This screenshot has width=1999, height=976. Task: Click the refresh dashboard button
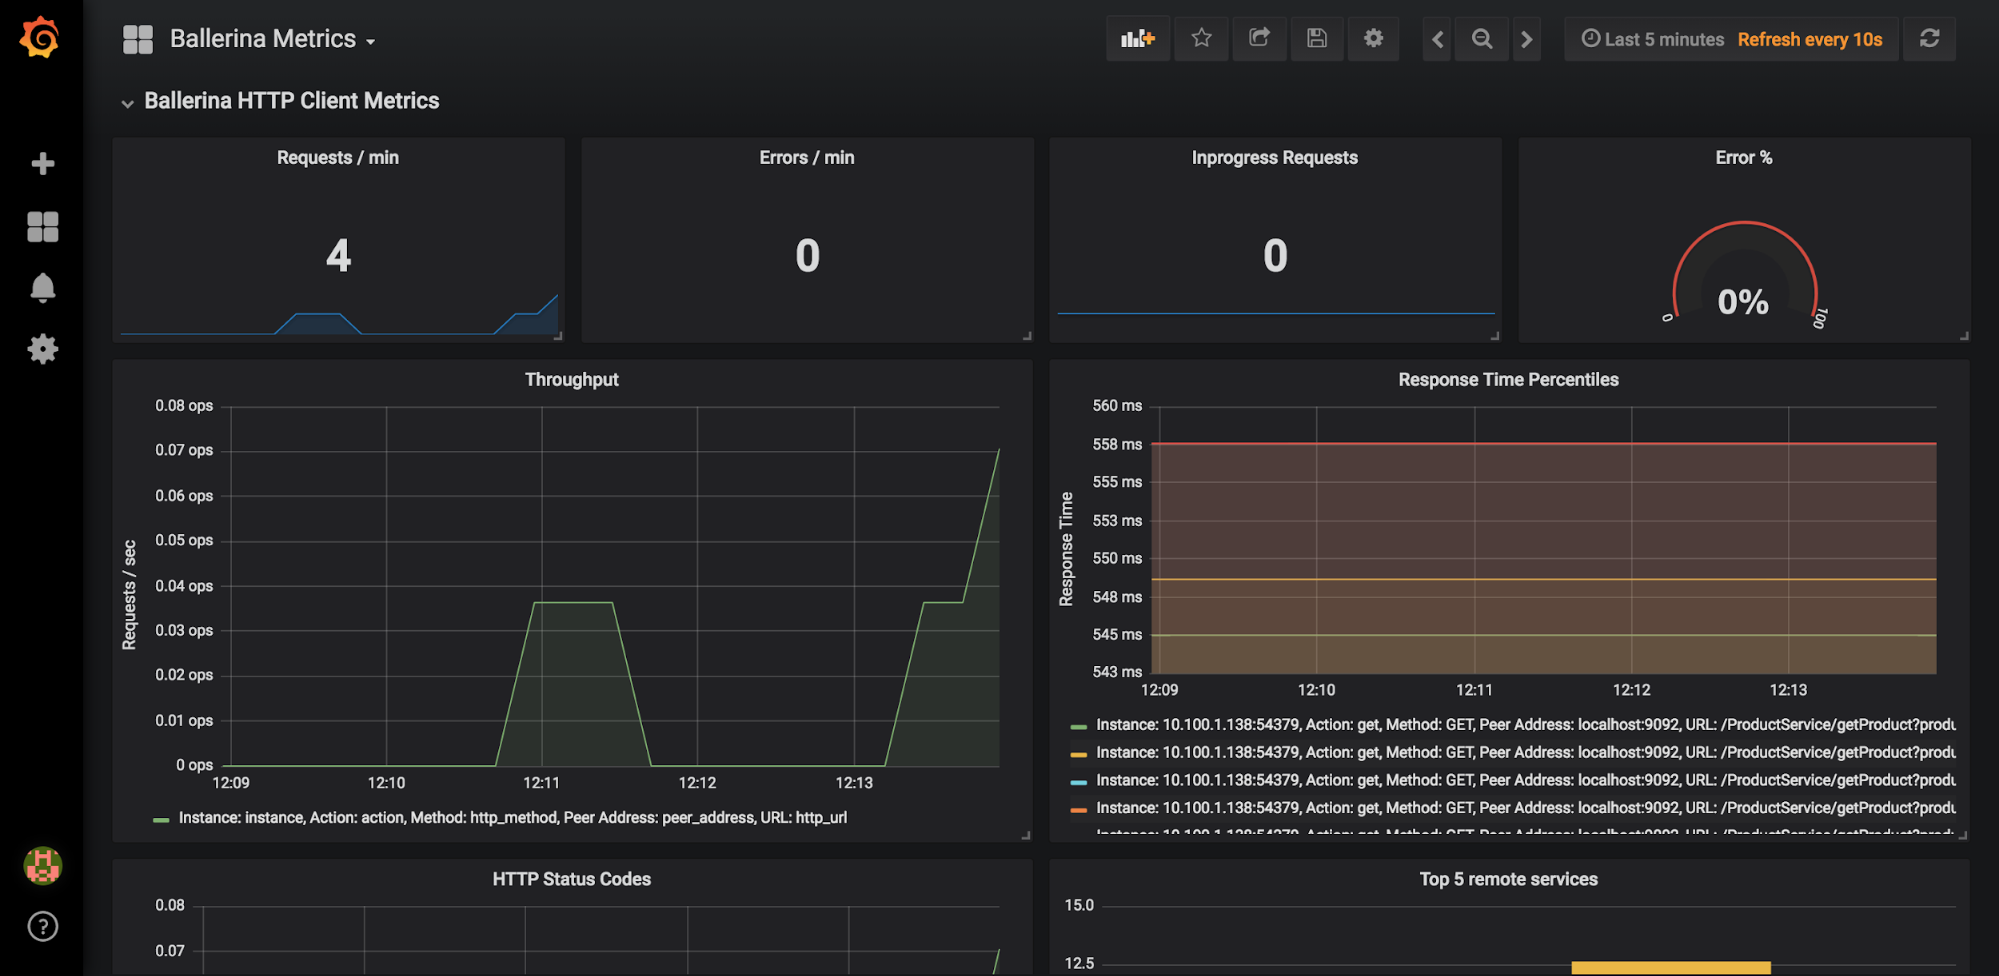1929,39
